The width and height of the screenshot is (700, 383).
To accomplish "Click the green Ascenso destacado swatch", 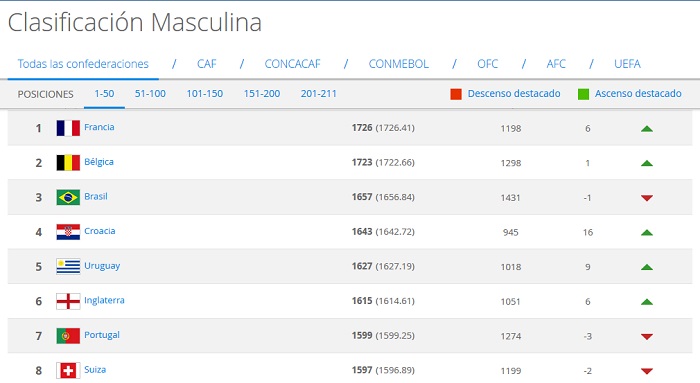I will click(583, 94).
